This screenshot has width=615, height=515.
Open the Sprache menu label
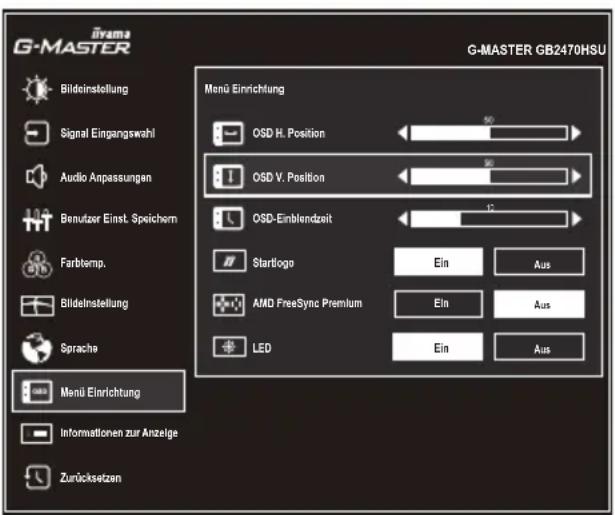(79, 348)
